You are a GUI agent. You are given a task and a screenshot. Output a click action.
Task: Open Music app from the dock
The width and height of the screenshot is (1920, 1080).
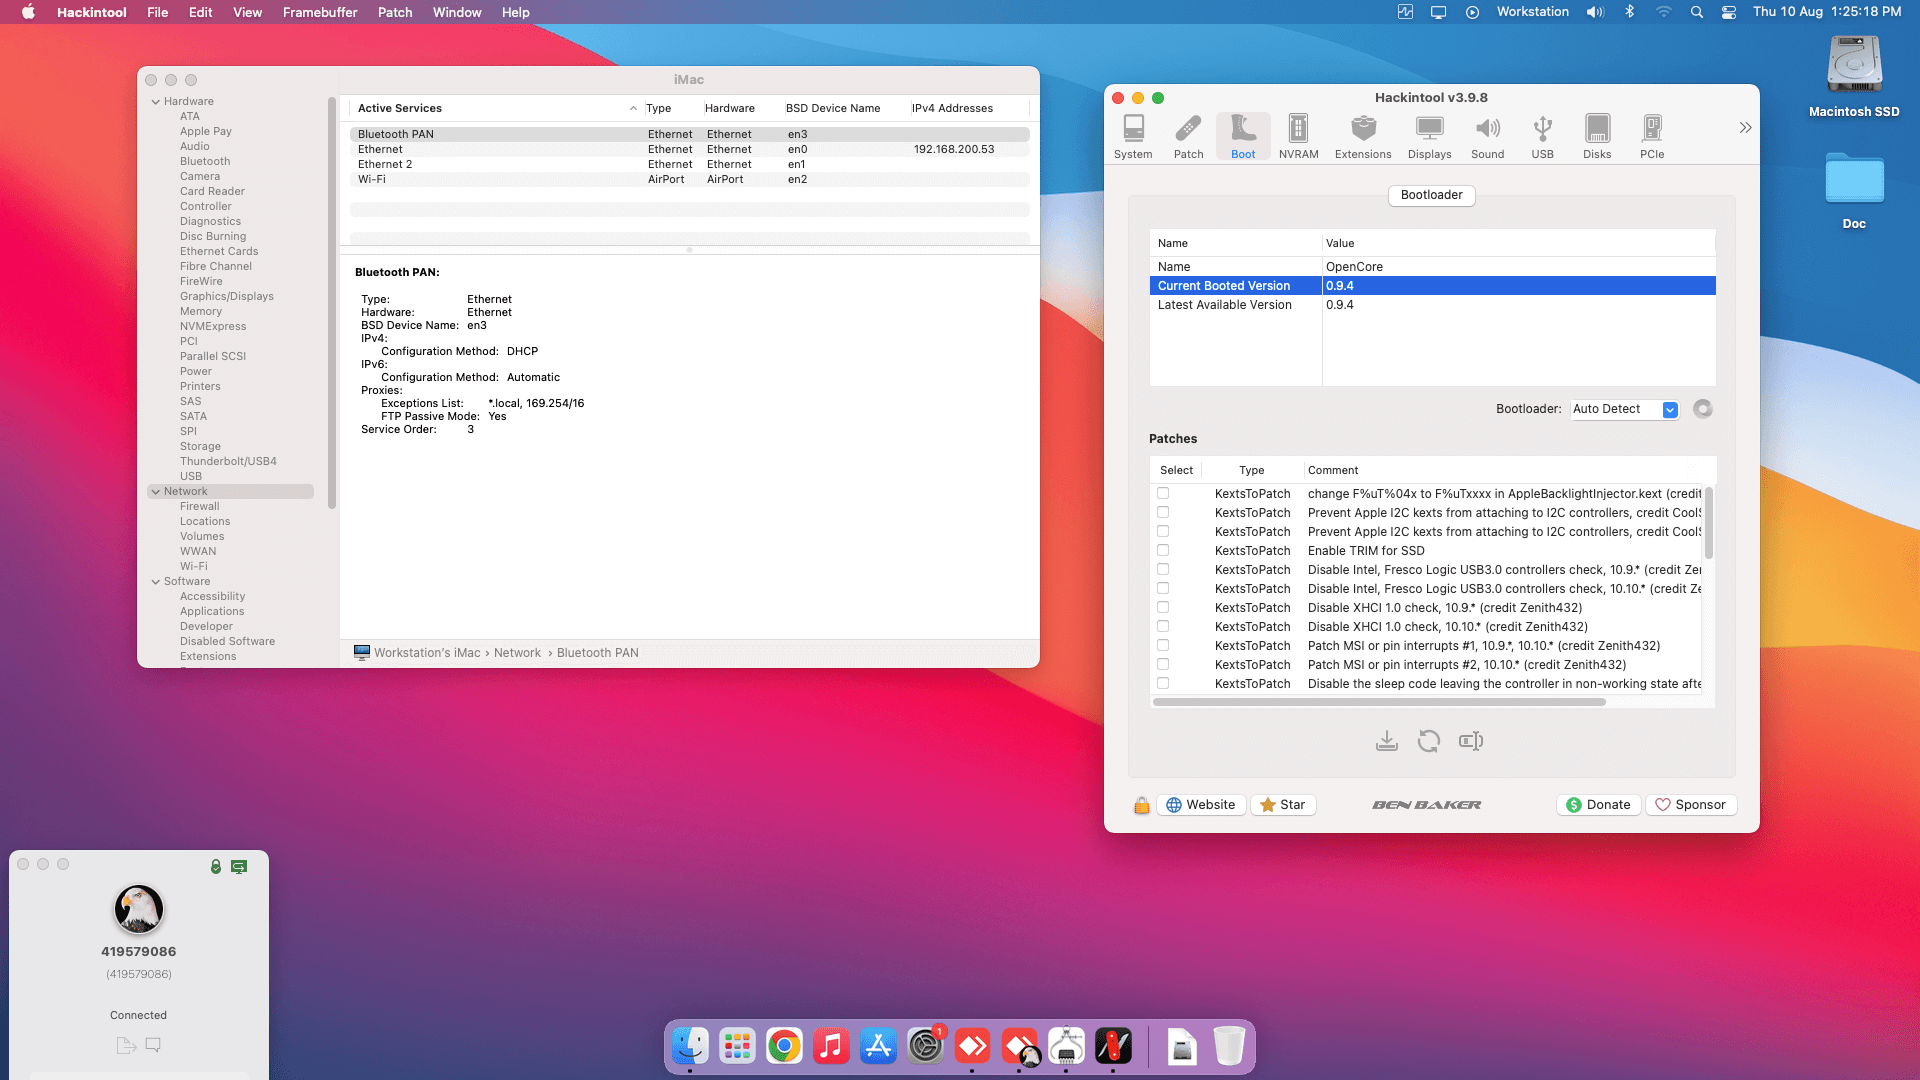pyautogui.click(x=831, y=1046)
